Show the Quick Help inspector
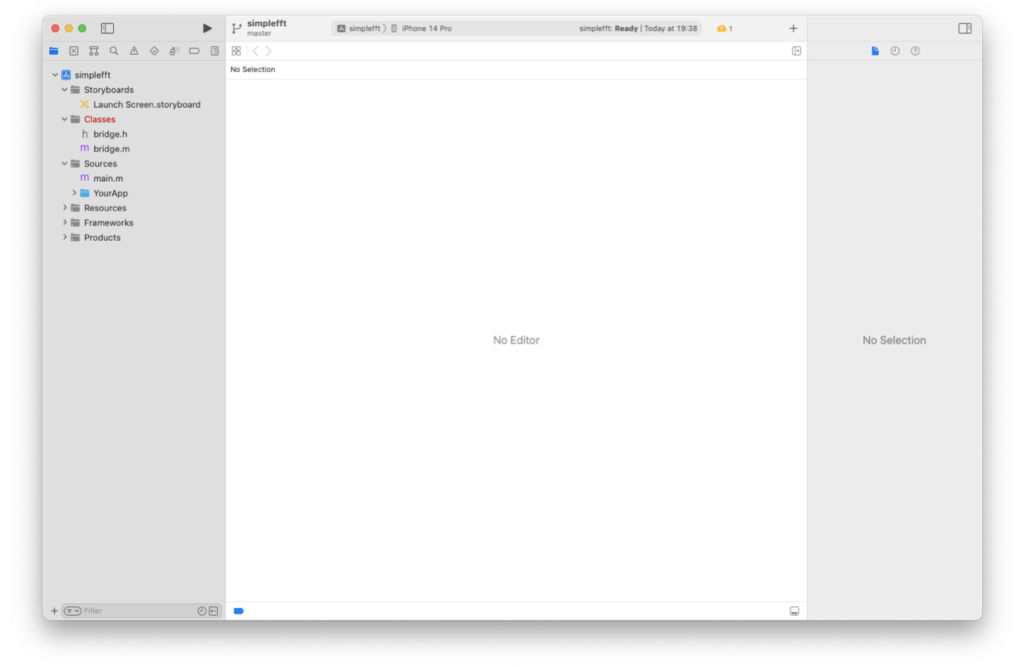 pos(915,51)
